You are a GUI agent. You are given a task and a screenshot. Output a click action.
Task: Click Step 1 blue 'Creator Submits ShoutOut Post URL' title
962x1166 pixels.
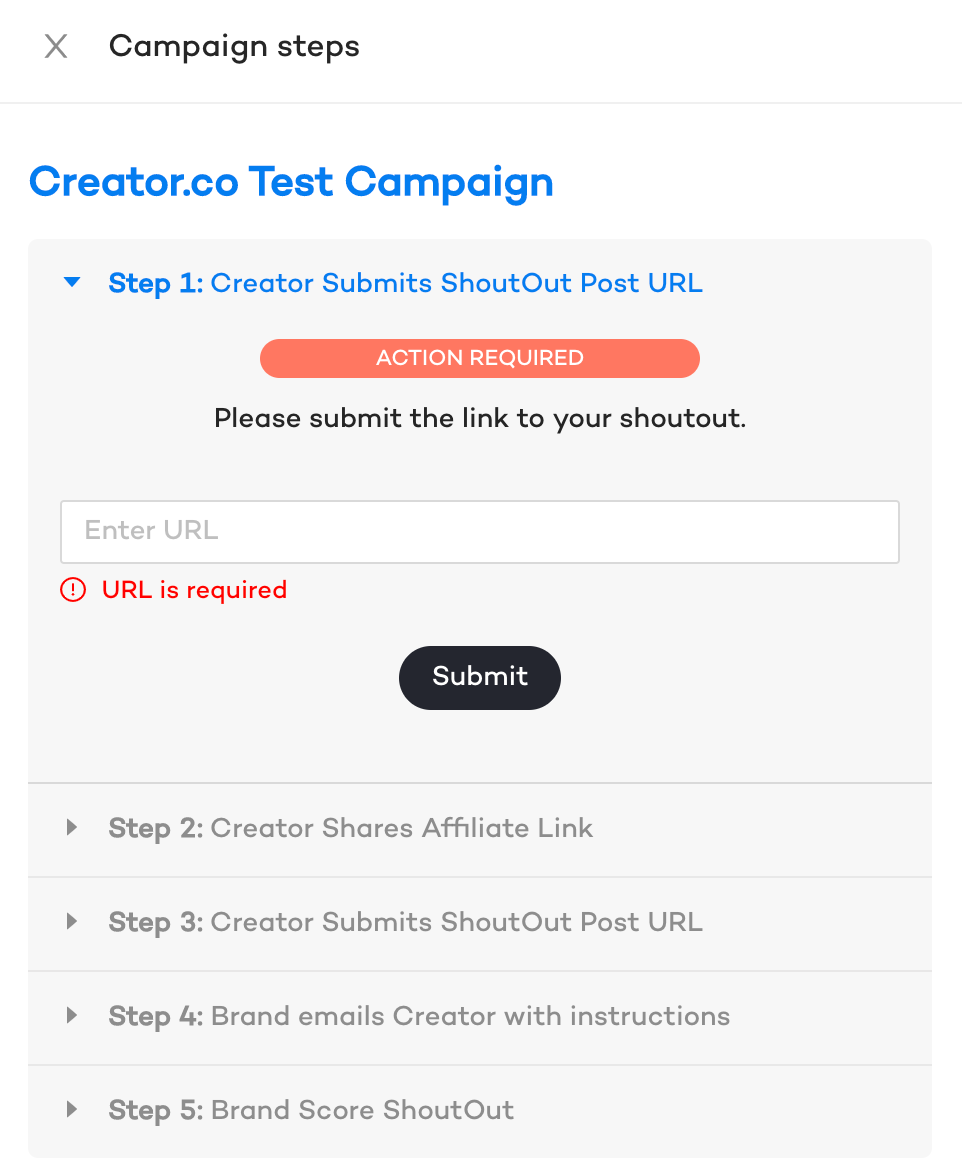click(456, 283)
